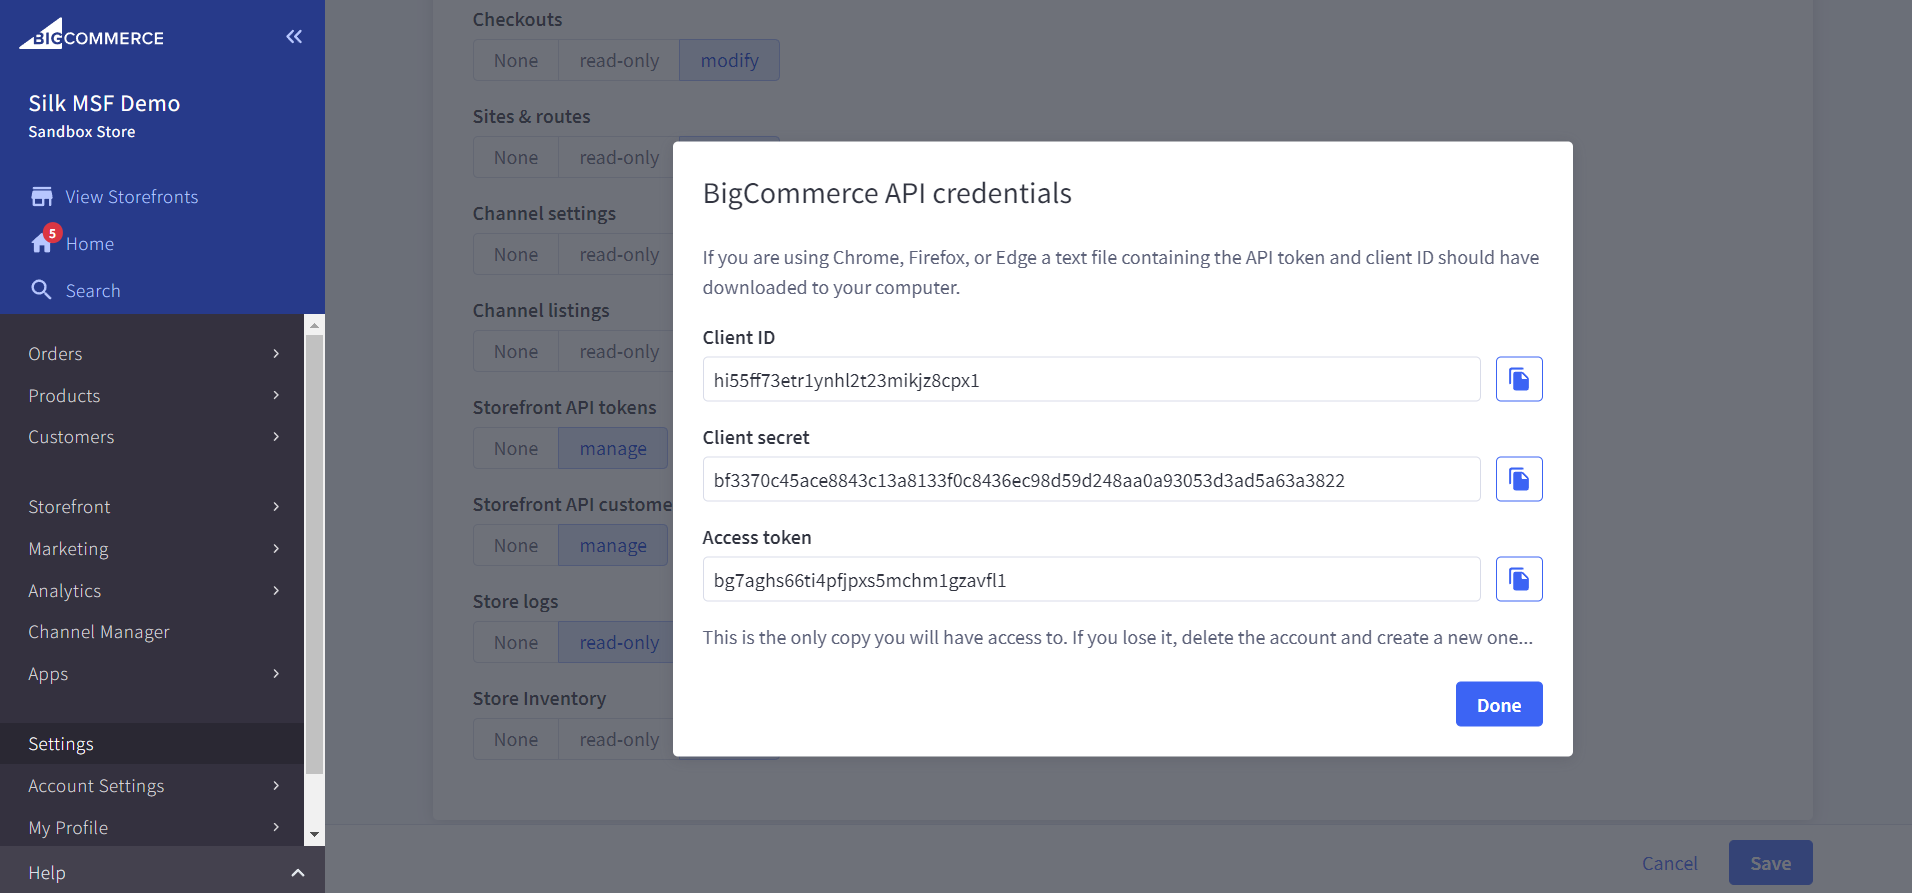
Task: Set Channel listings scope to None
Action: point(516,351)
